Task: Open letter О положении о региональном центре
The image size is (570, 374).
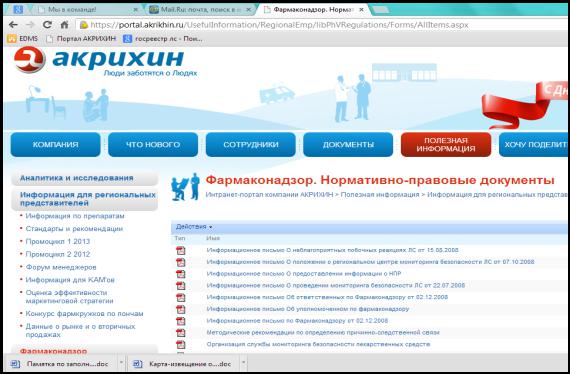Action: pos(370,262)
